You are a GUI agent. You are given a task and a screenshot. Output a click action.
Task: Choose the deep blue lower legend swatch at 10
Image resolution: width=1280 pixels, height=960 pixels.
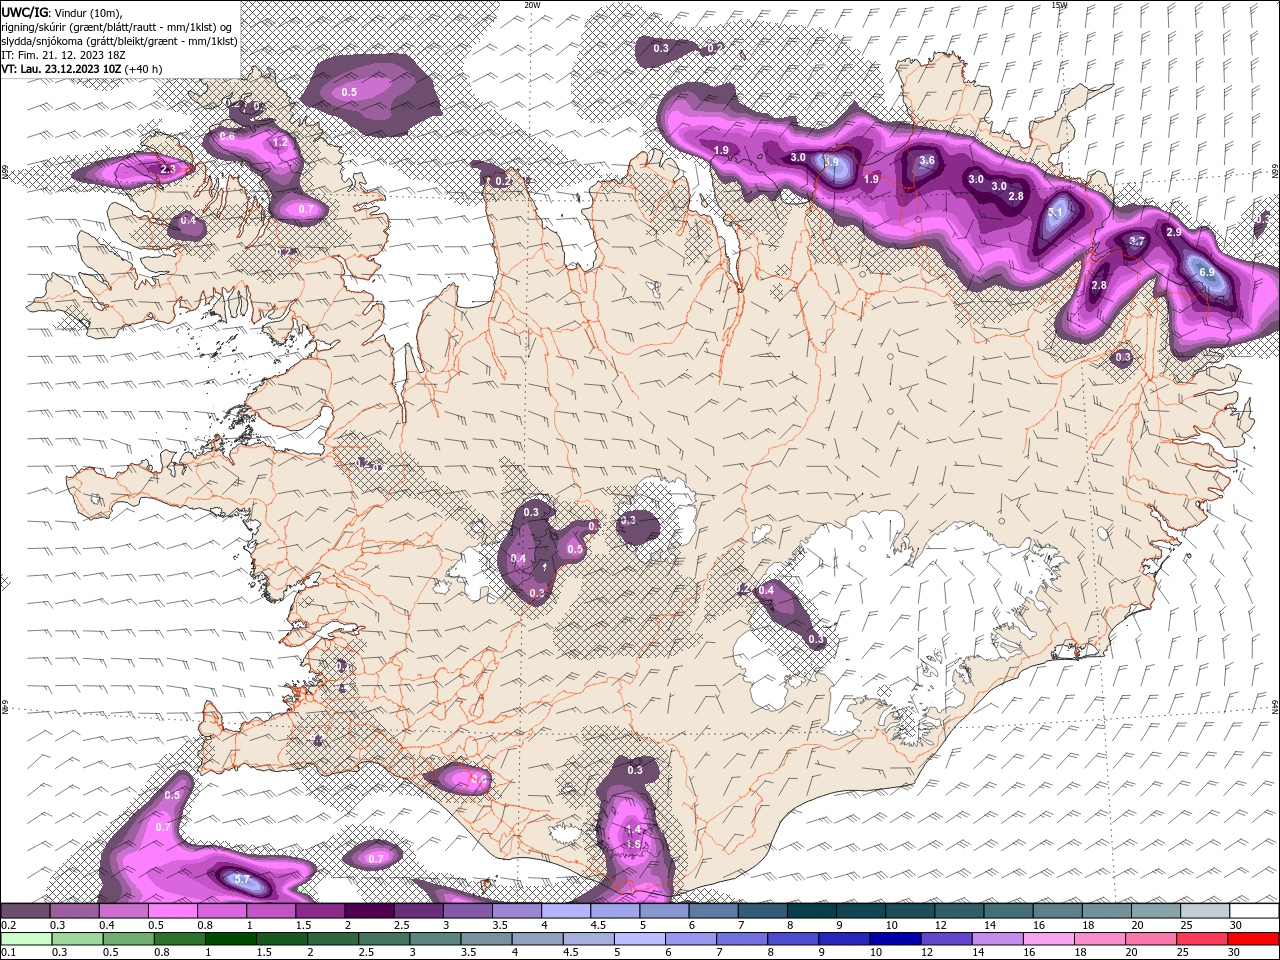[894, 939]
